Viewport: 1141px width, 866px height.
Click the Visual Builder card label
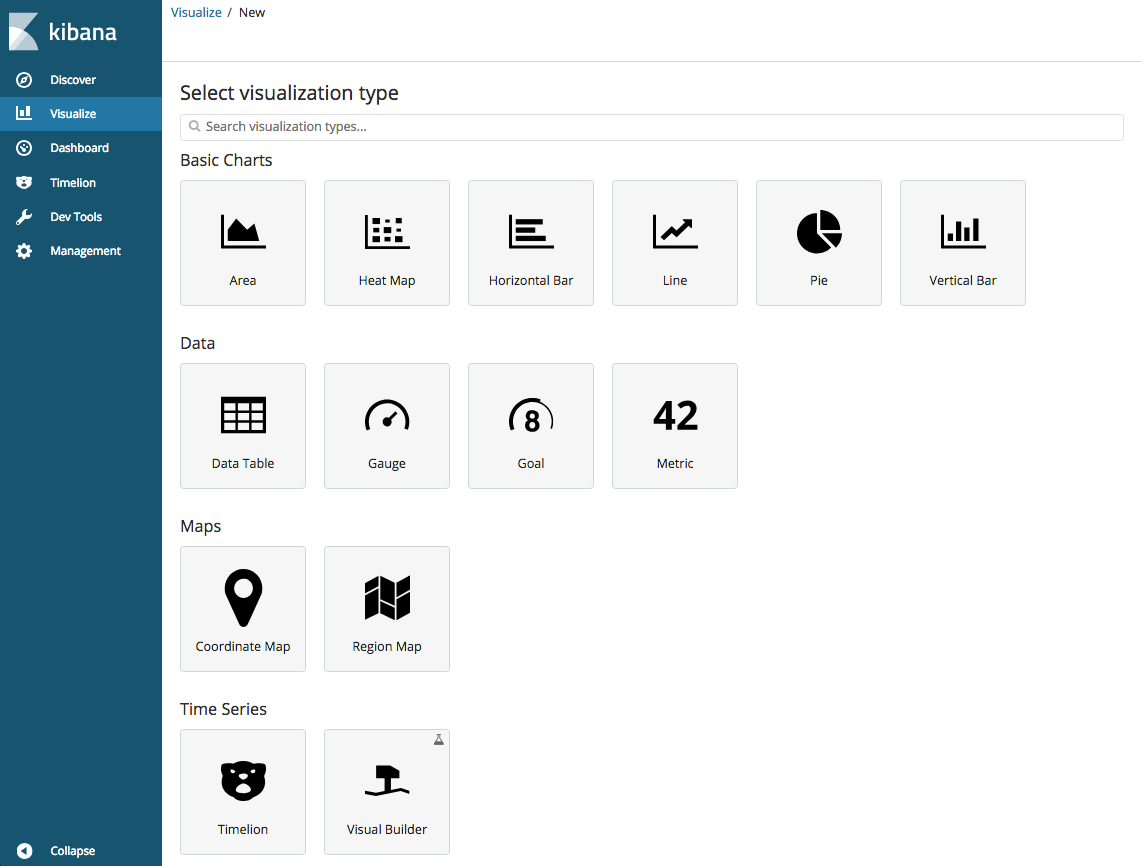coord(387,830)
